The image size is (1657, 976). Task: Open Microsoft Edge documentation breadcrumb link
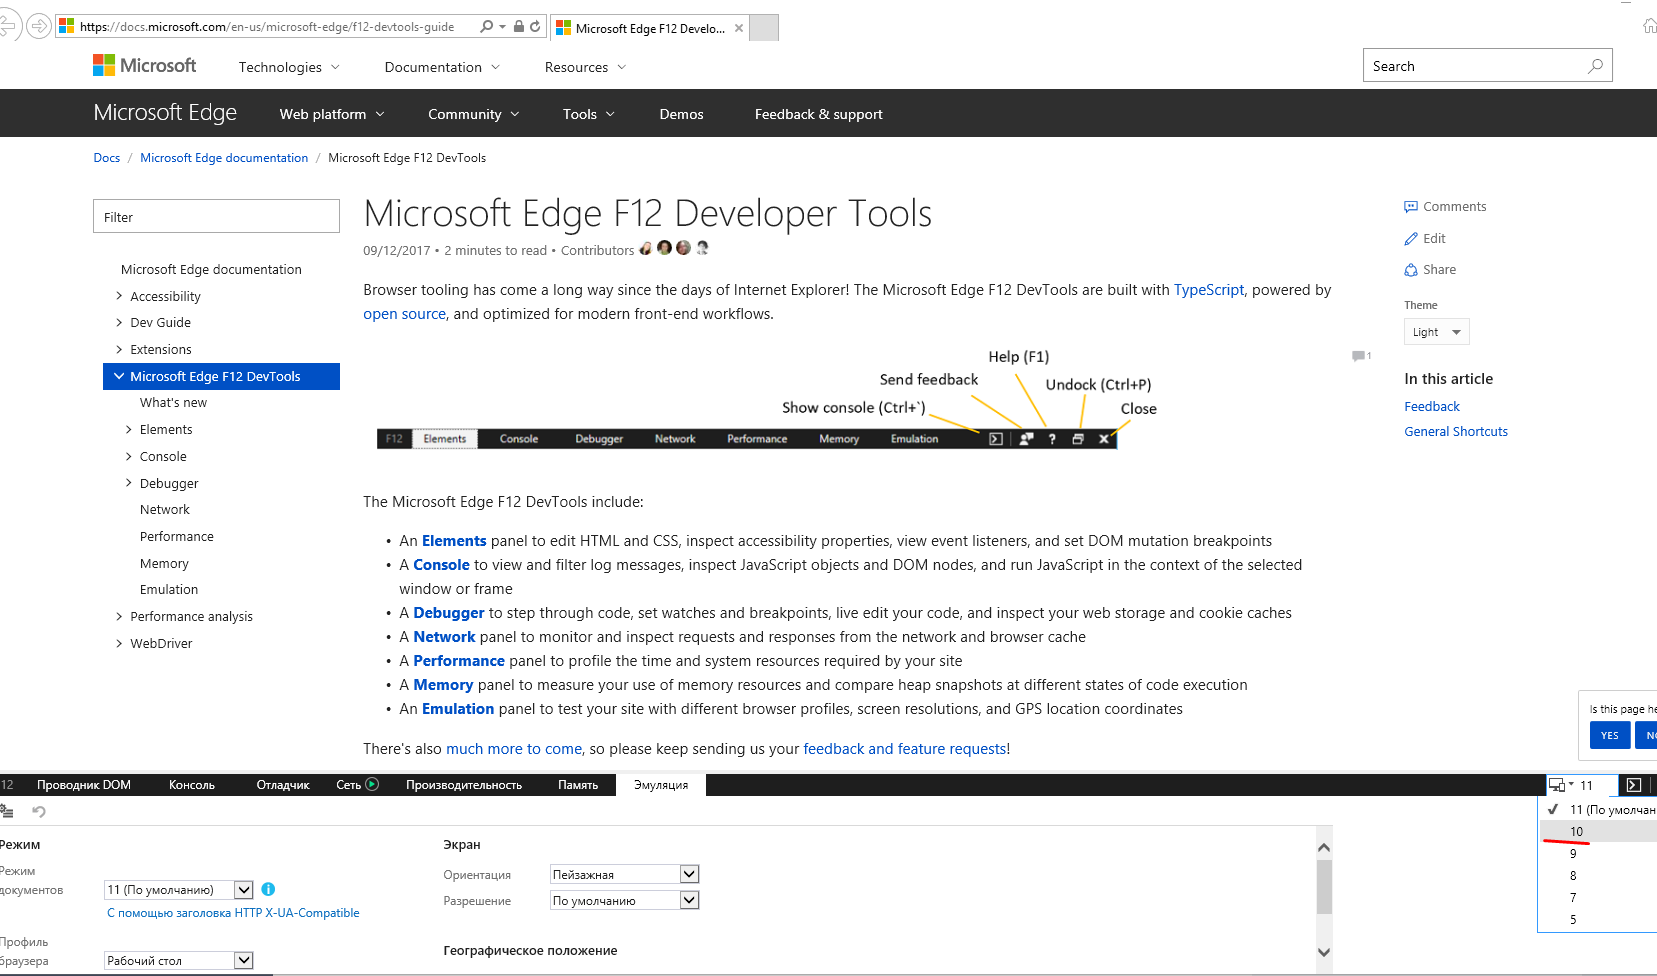[224, 158]
